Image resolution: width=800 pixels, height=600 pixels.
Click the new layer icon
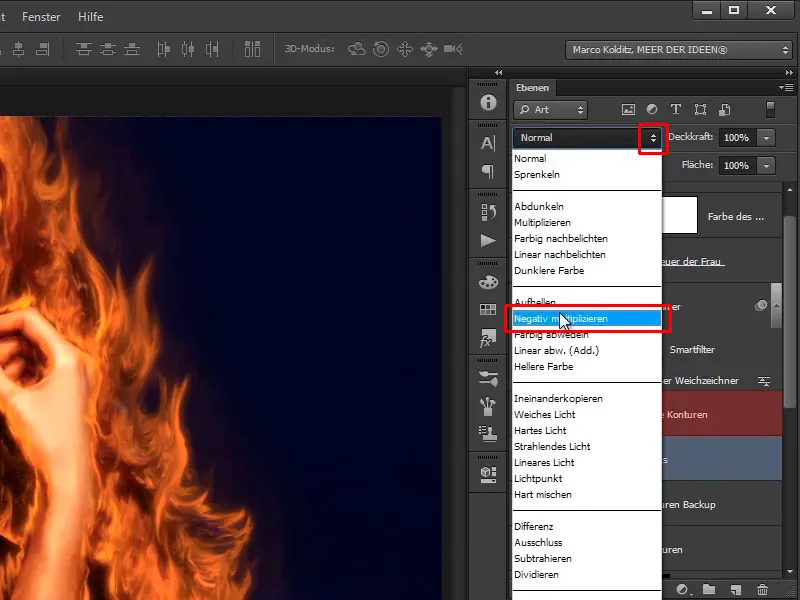pos(736,591)
